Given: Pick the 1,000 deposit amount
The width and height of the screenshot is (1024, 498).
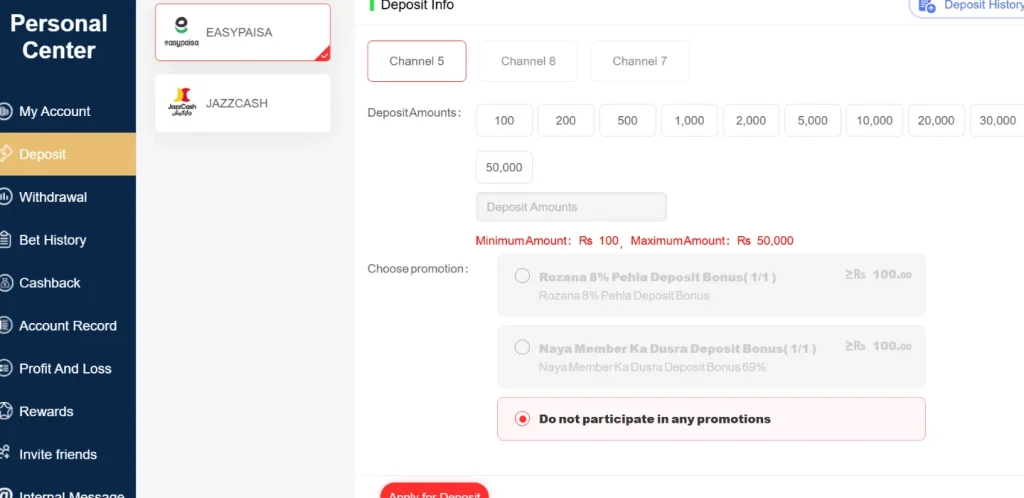Looking at the screenshot, I should coord(689,120).
